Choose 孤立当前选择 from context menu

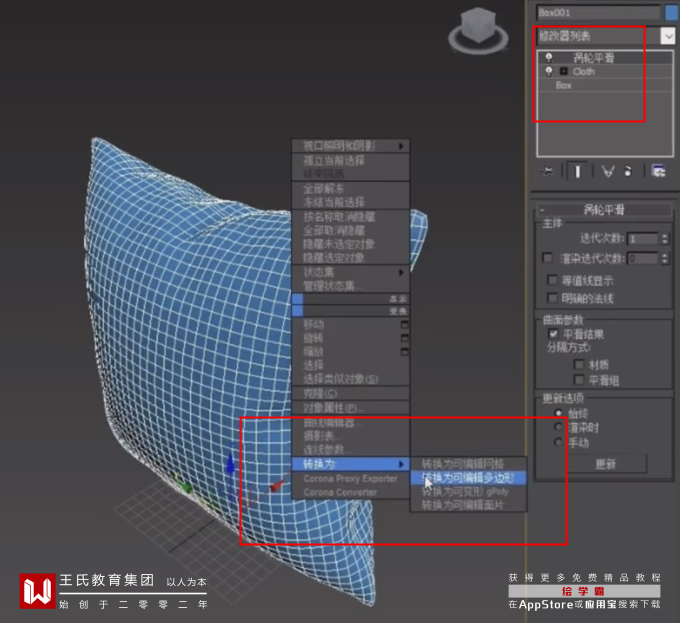(350, 160)
